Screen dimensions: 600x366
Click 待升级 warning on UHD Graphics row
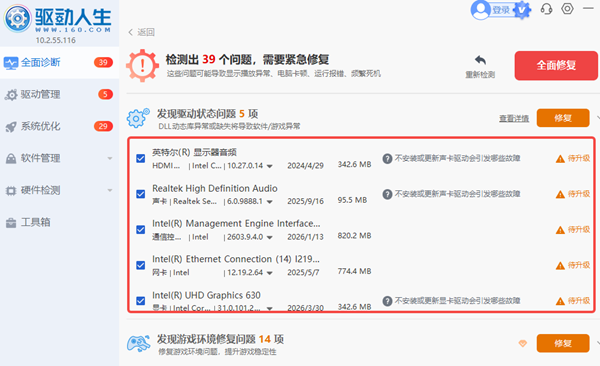tap(572, 301)
